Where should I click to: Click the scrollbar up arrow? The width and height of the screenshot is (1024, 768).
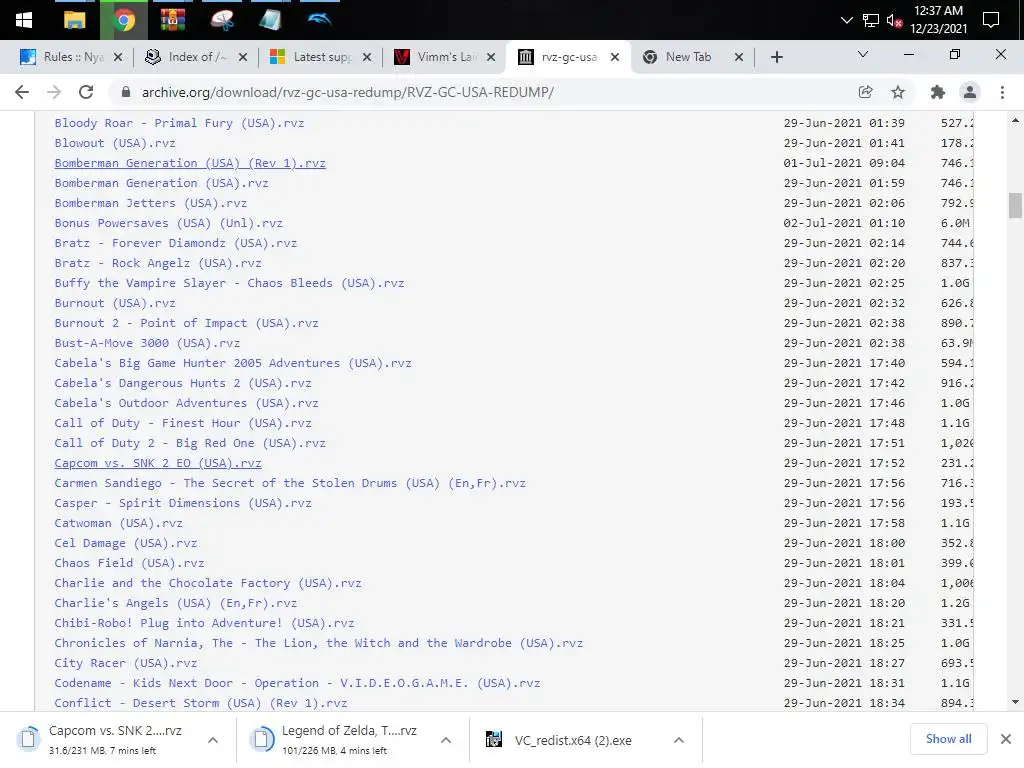click(x=1015, y=120)
